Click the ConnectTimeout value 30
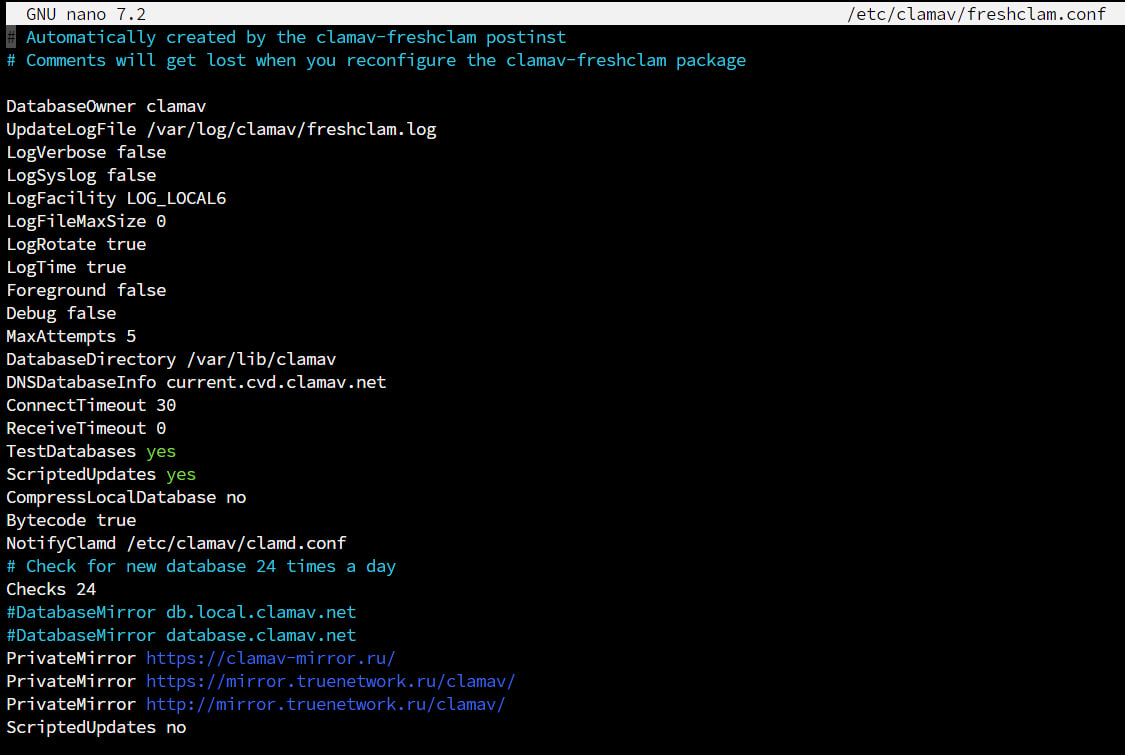Screen dimensions: 1125x755 point(166,405)
